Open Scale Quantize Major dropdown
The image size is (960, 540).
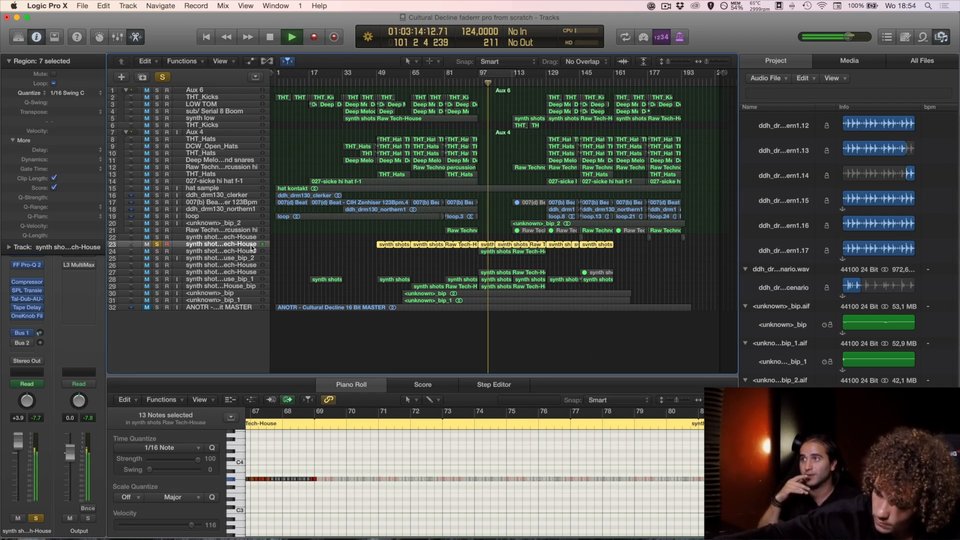(x=172, y=497)
